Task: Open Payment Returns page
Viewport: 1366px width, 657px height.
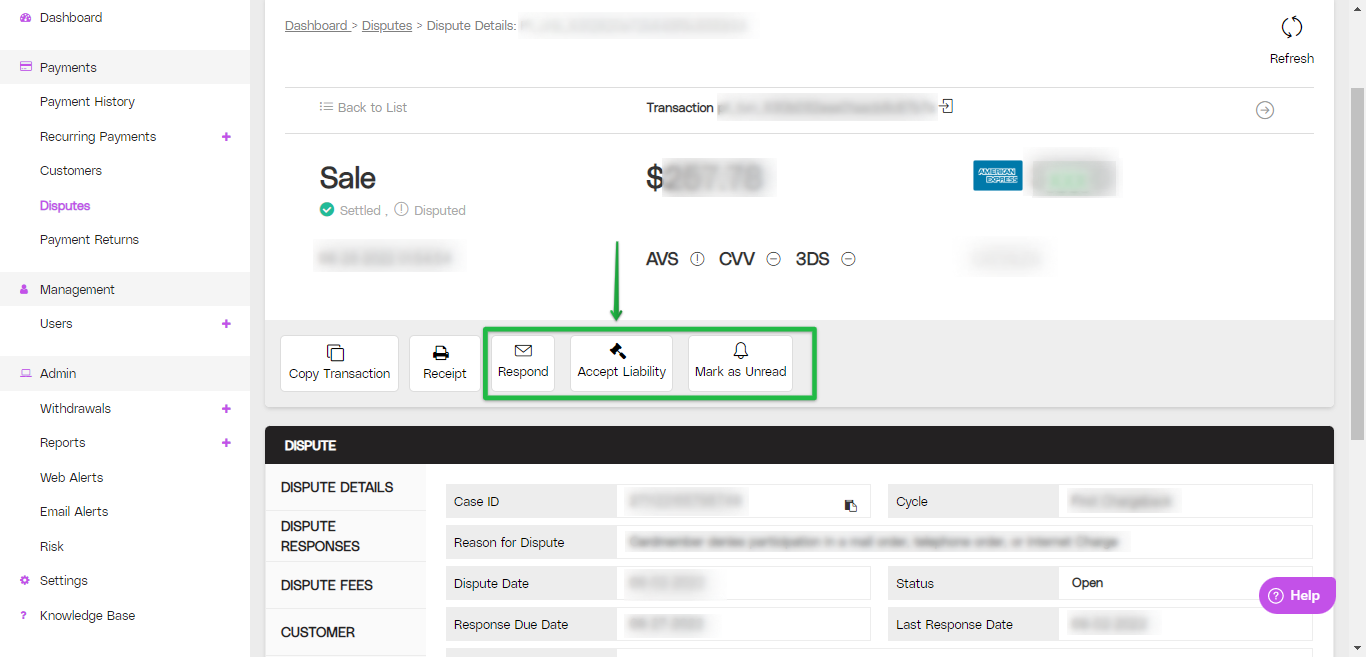Action: (x=89, y=240)
